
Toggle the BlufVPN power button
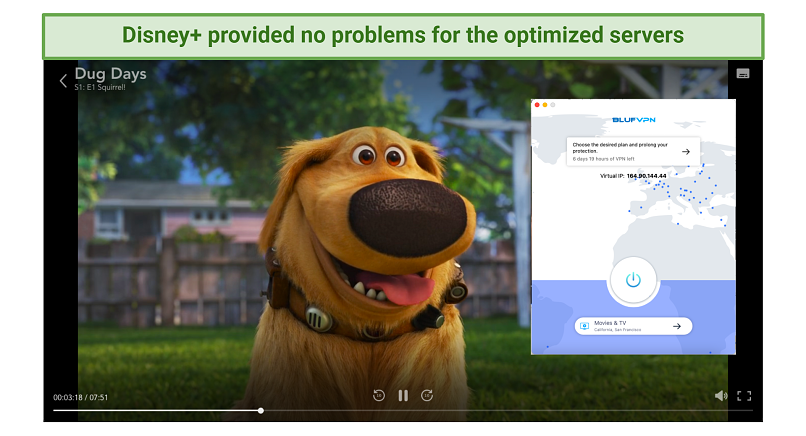pos(633,280)
